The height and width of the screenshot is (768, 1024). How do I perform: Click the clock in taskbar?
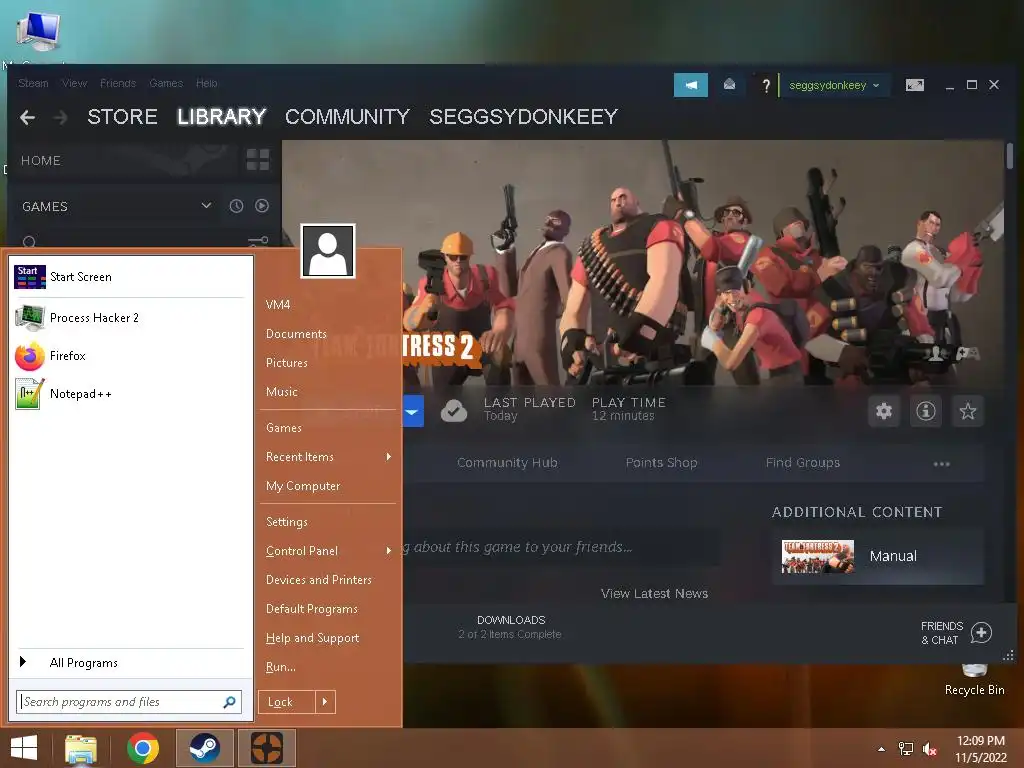[x=980, y=749]
